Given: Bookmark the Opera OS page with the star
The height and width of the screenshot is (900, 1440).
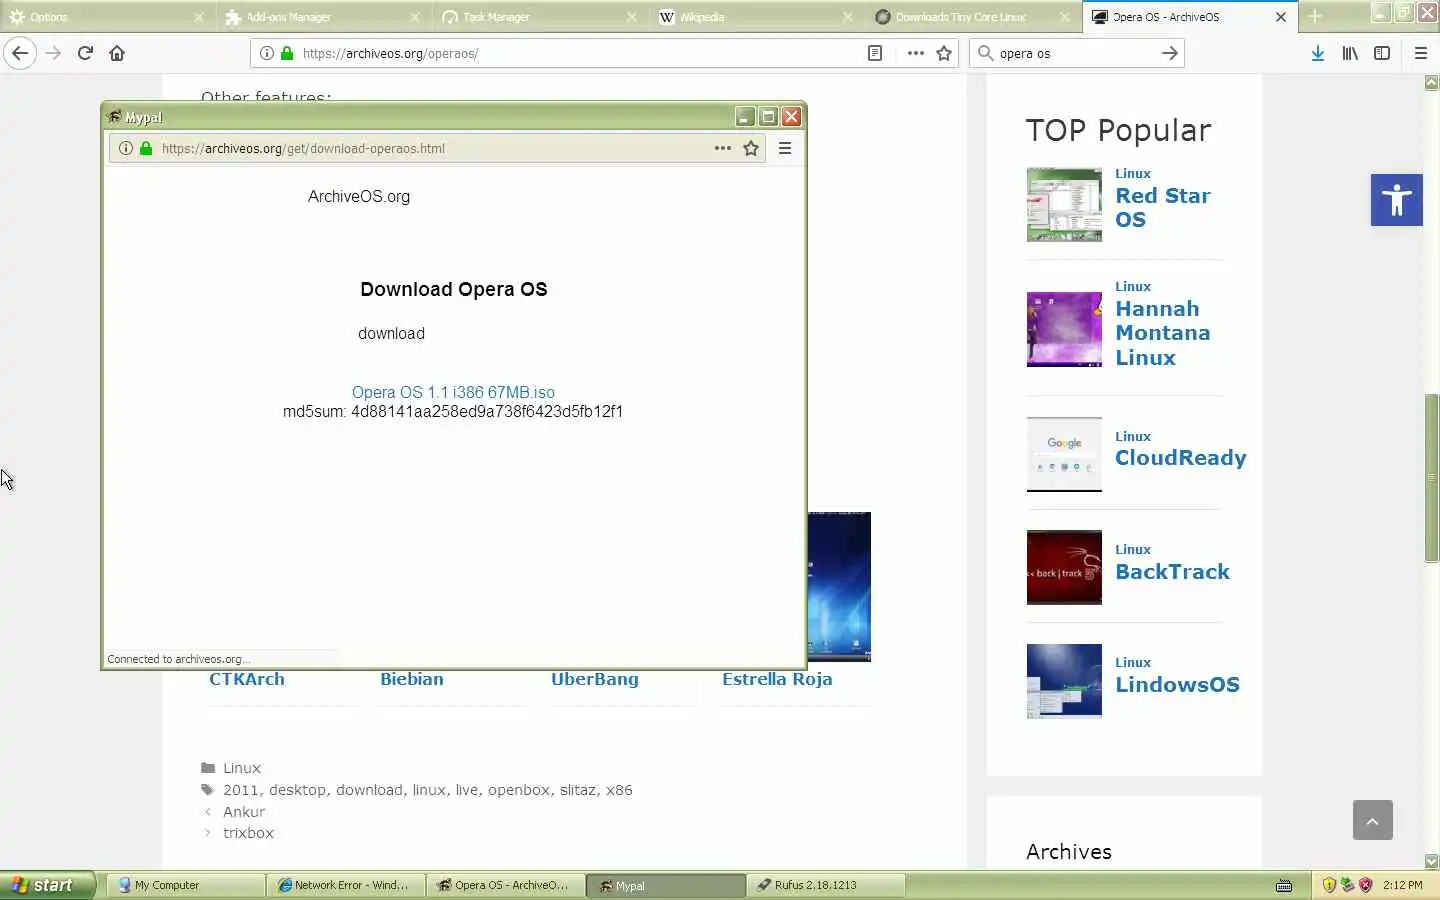Looking at the screenshot, I should (944, 53).
